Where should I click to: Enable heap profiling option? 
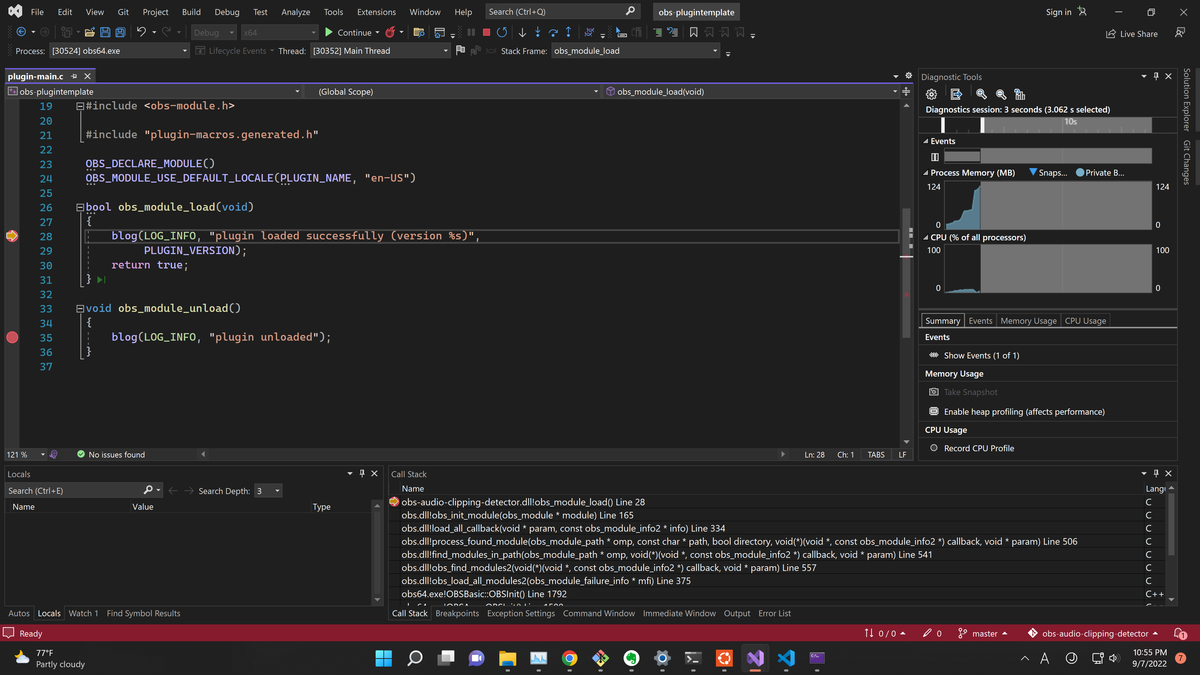[1024, 411]
